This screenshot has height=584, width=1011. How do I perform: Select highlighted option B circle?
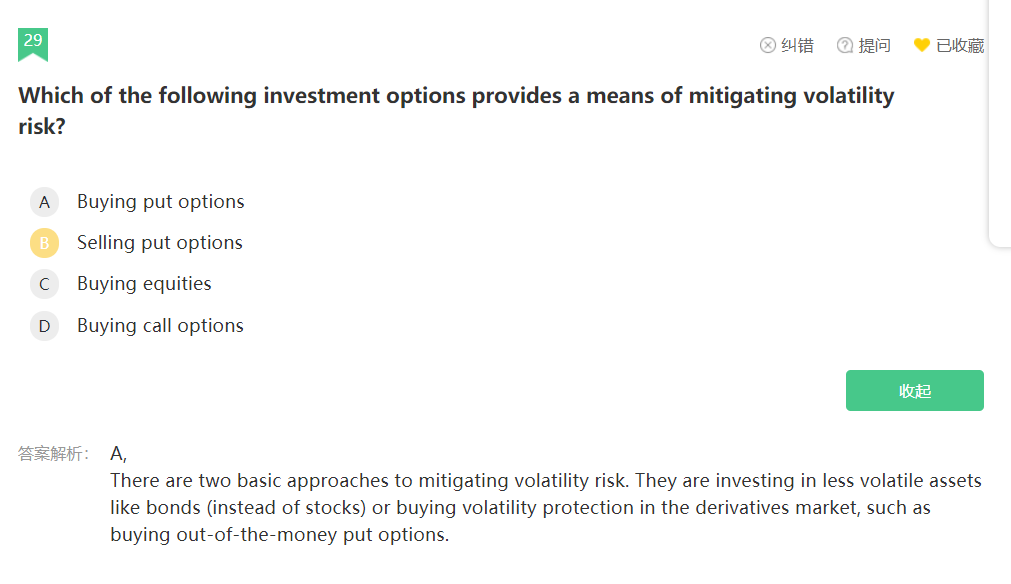pyautogui.click(x=44, y=243)
